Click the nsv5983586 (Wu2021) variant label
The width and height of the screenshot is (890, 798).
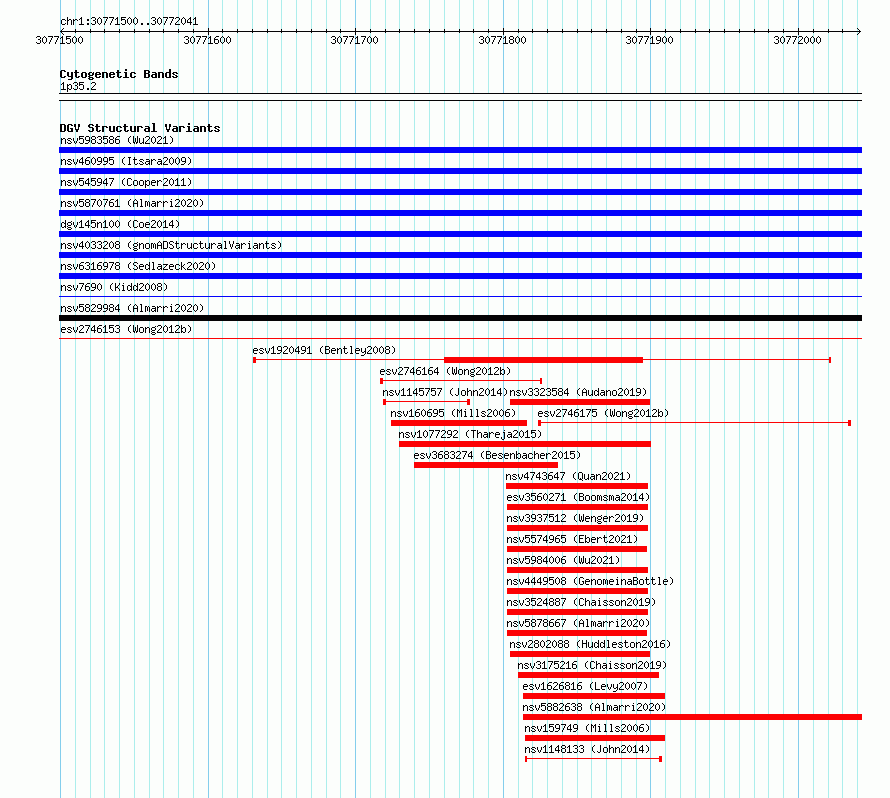coord(117,140)
